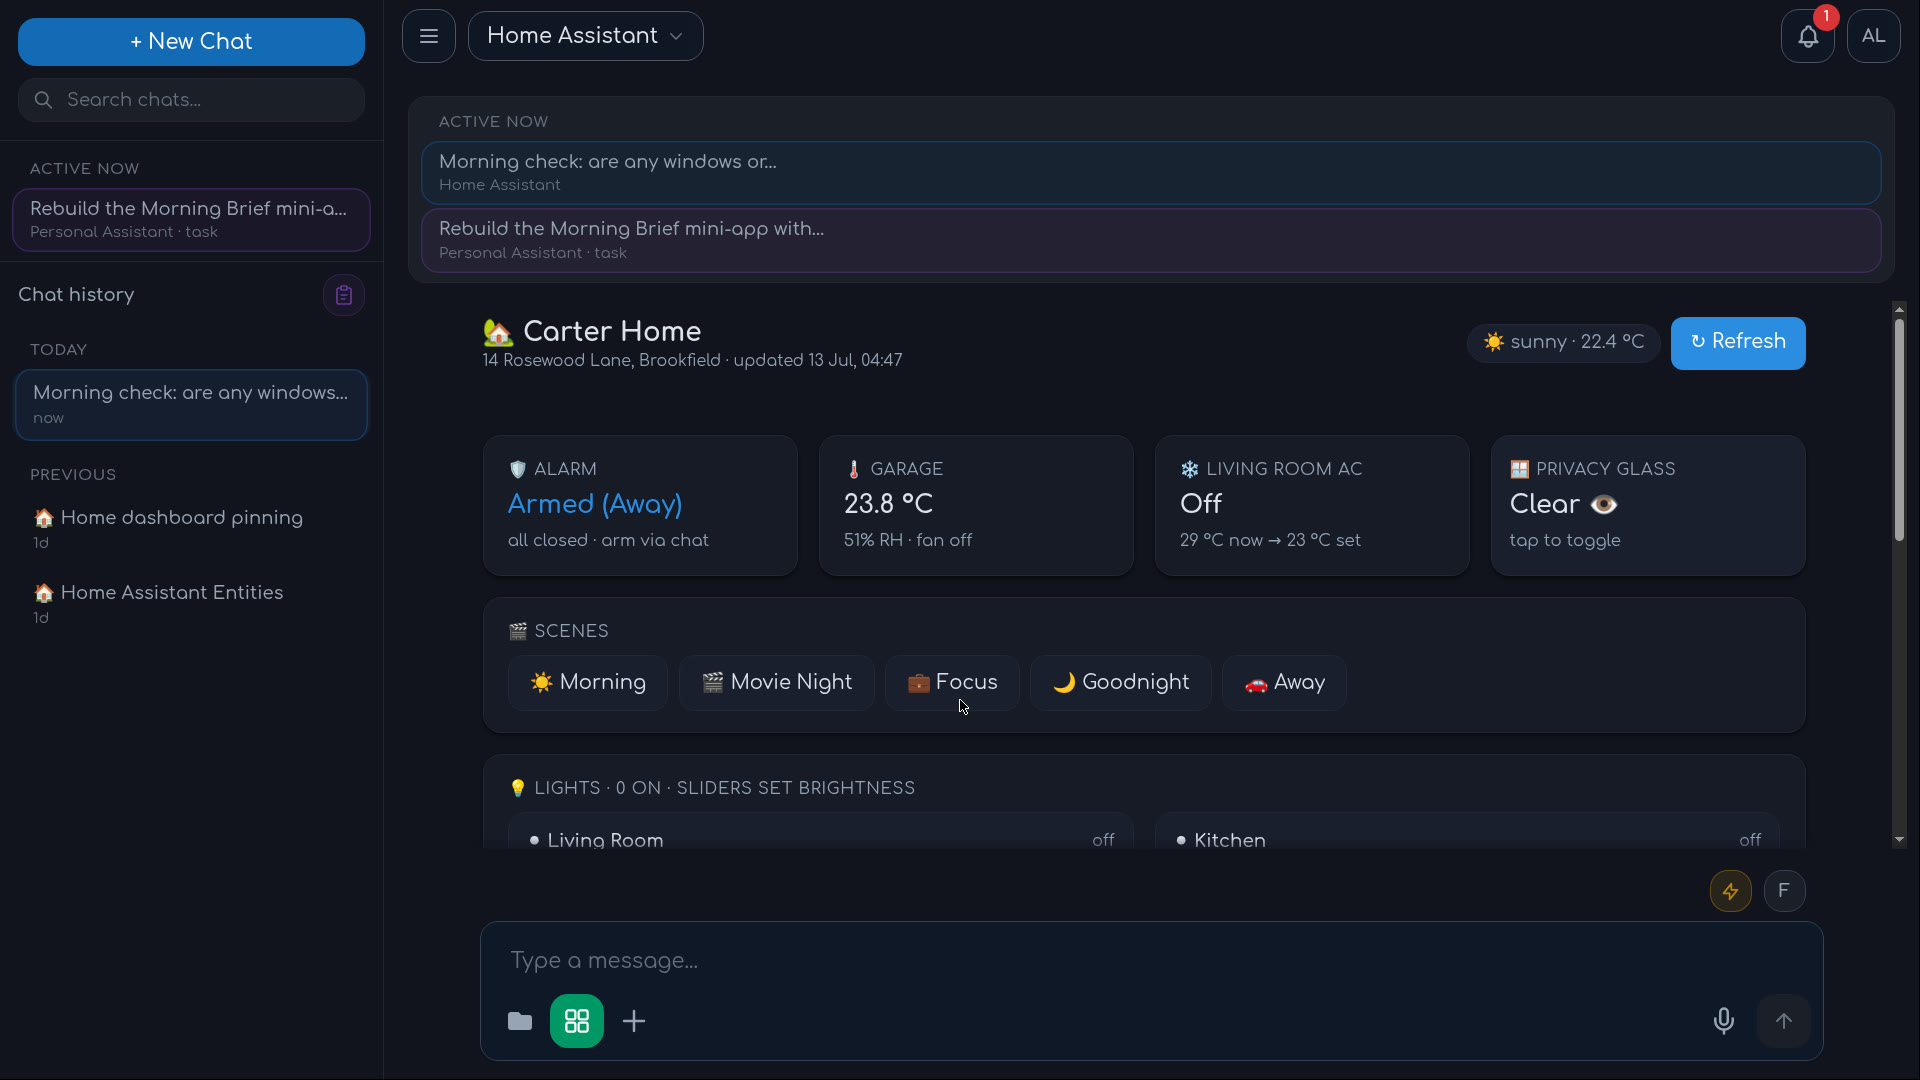
Task: Open the Home dashboard pinning chat
Action: [191, 528]
